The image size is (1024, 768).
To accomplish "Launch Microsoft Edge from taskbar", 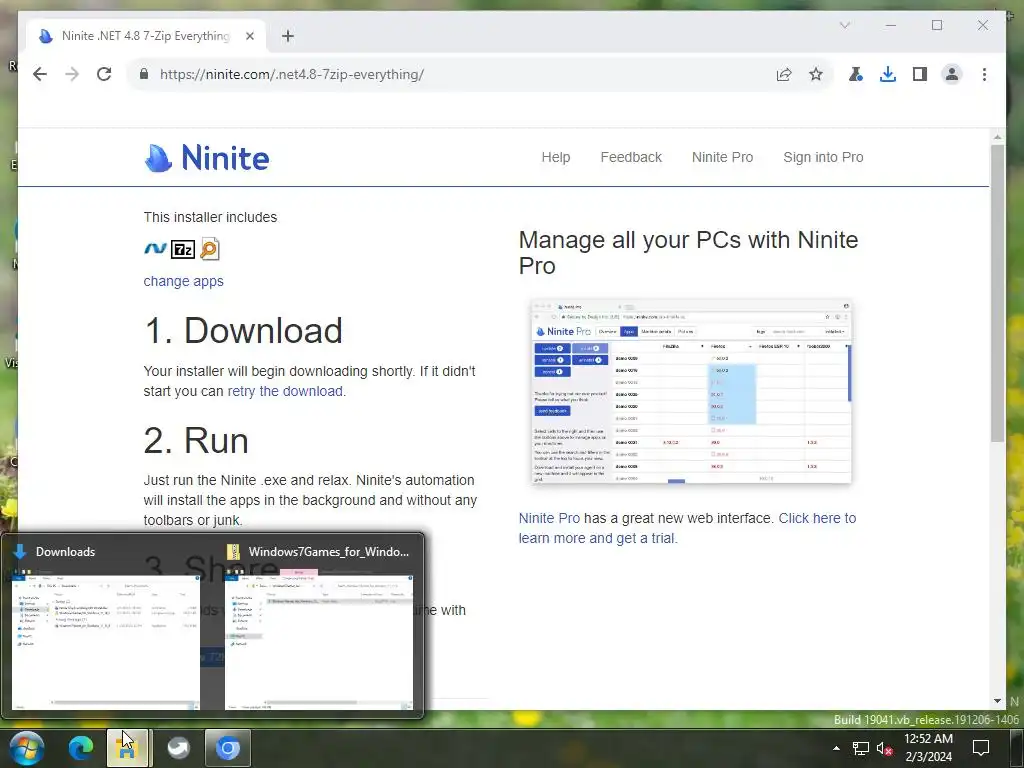I will point(81,748).
